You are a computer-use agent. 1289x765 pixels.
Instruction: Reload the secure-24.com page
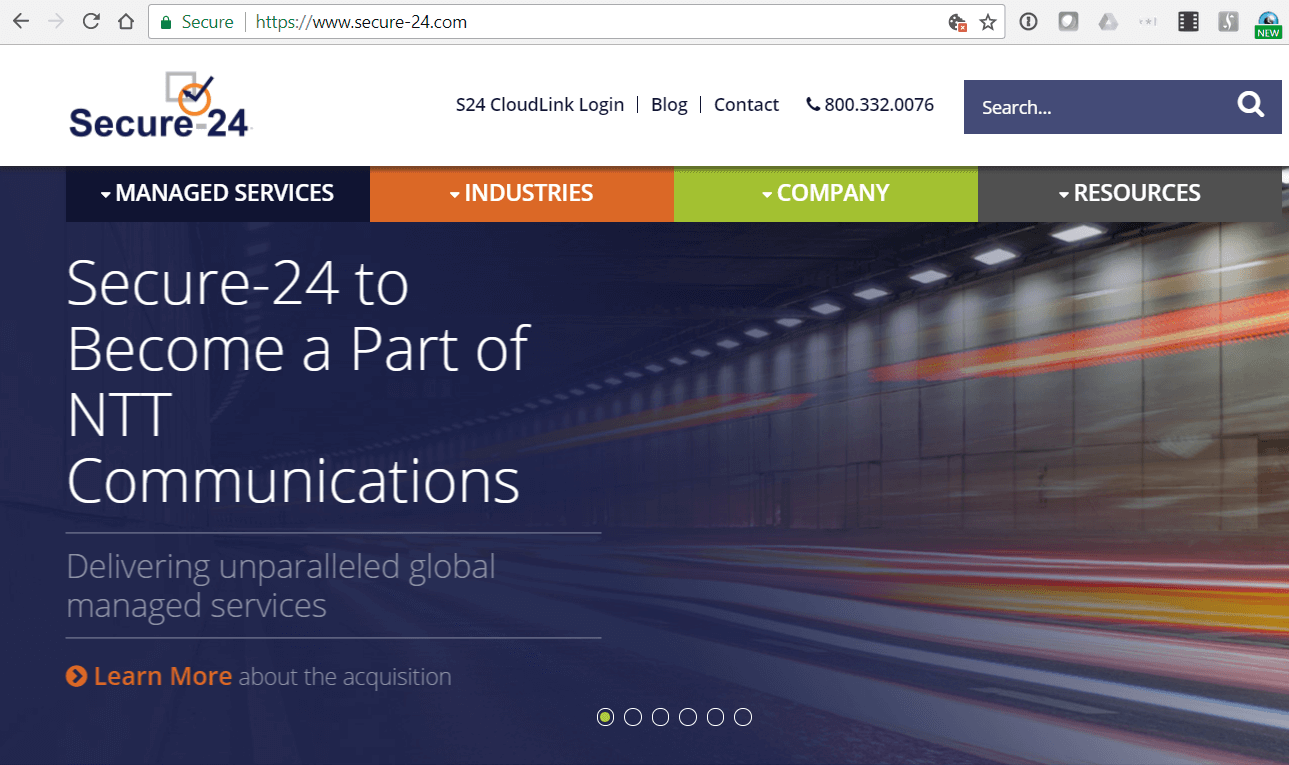[90, 21]
